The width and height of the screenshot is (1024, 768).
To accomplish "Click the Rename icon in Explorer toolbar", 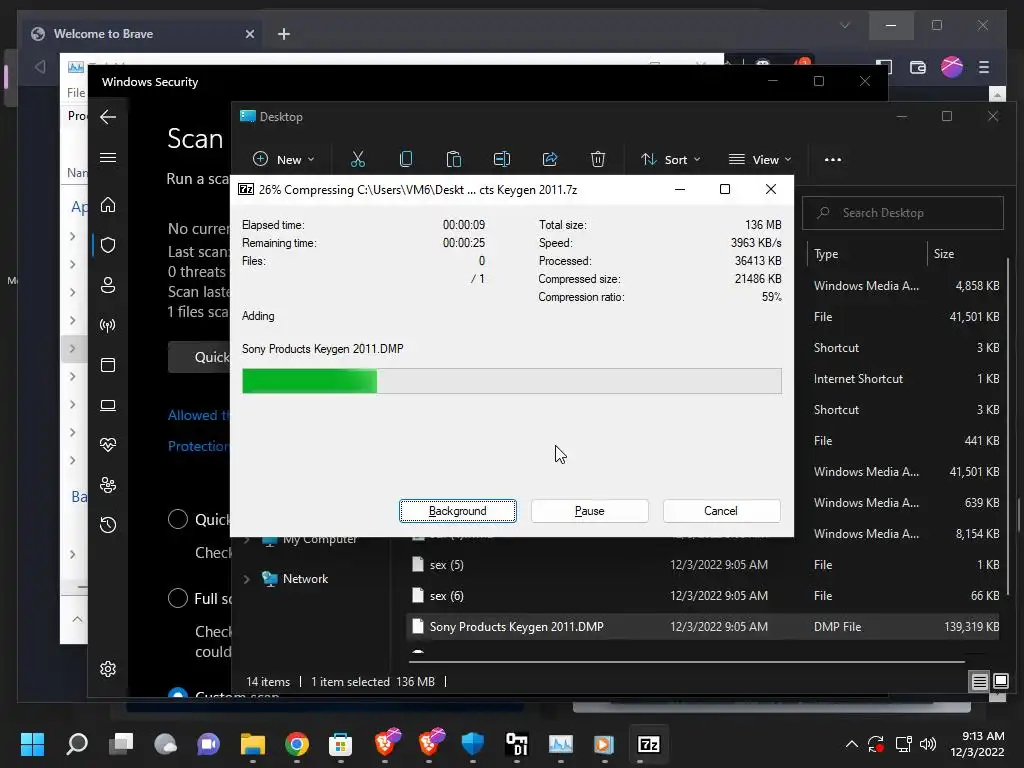I will [x=502, y=159].
